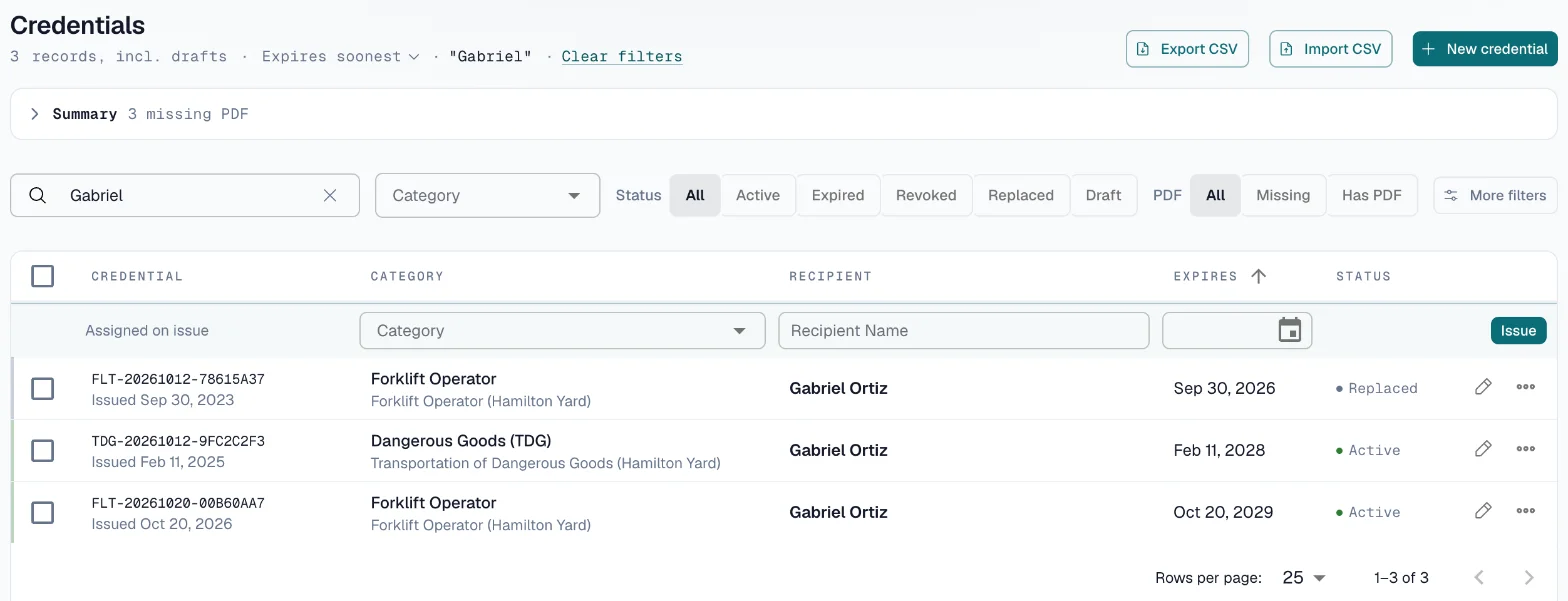The image size is (1568, 601).
Task: Click the Feb 11, 2028 expiry date
Action: tap(1219, 450)
